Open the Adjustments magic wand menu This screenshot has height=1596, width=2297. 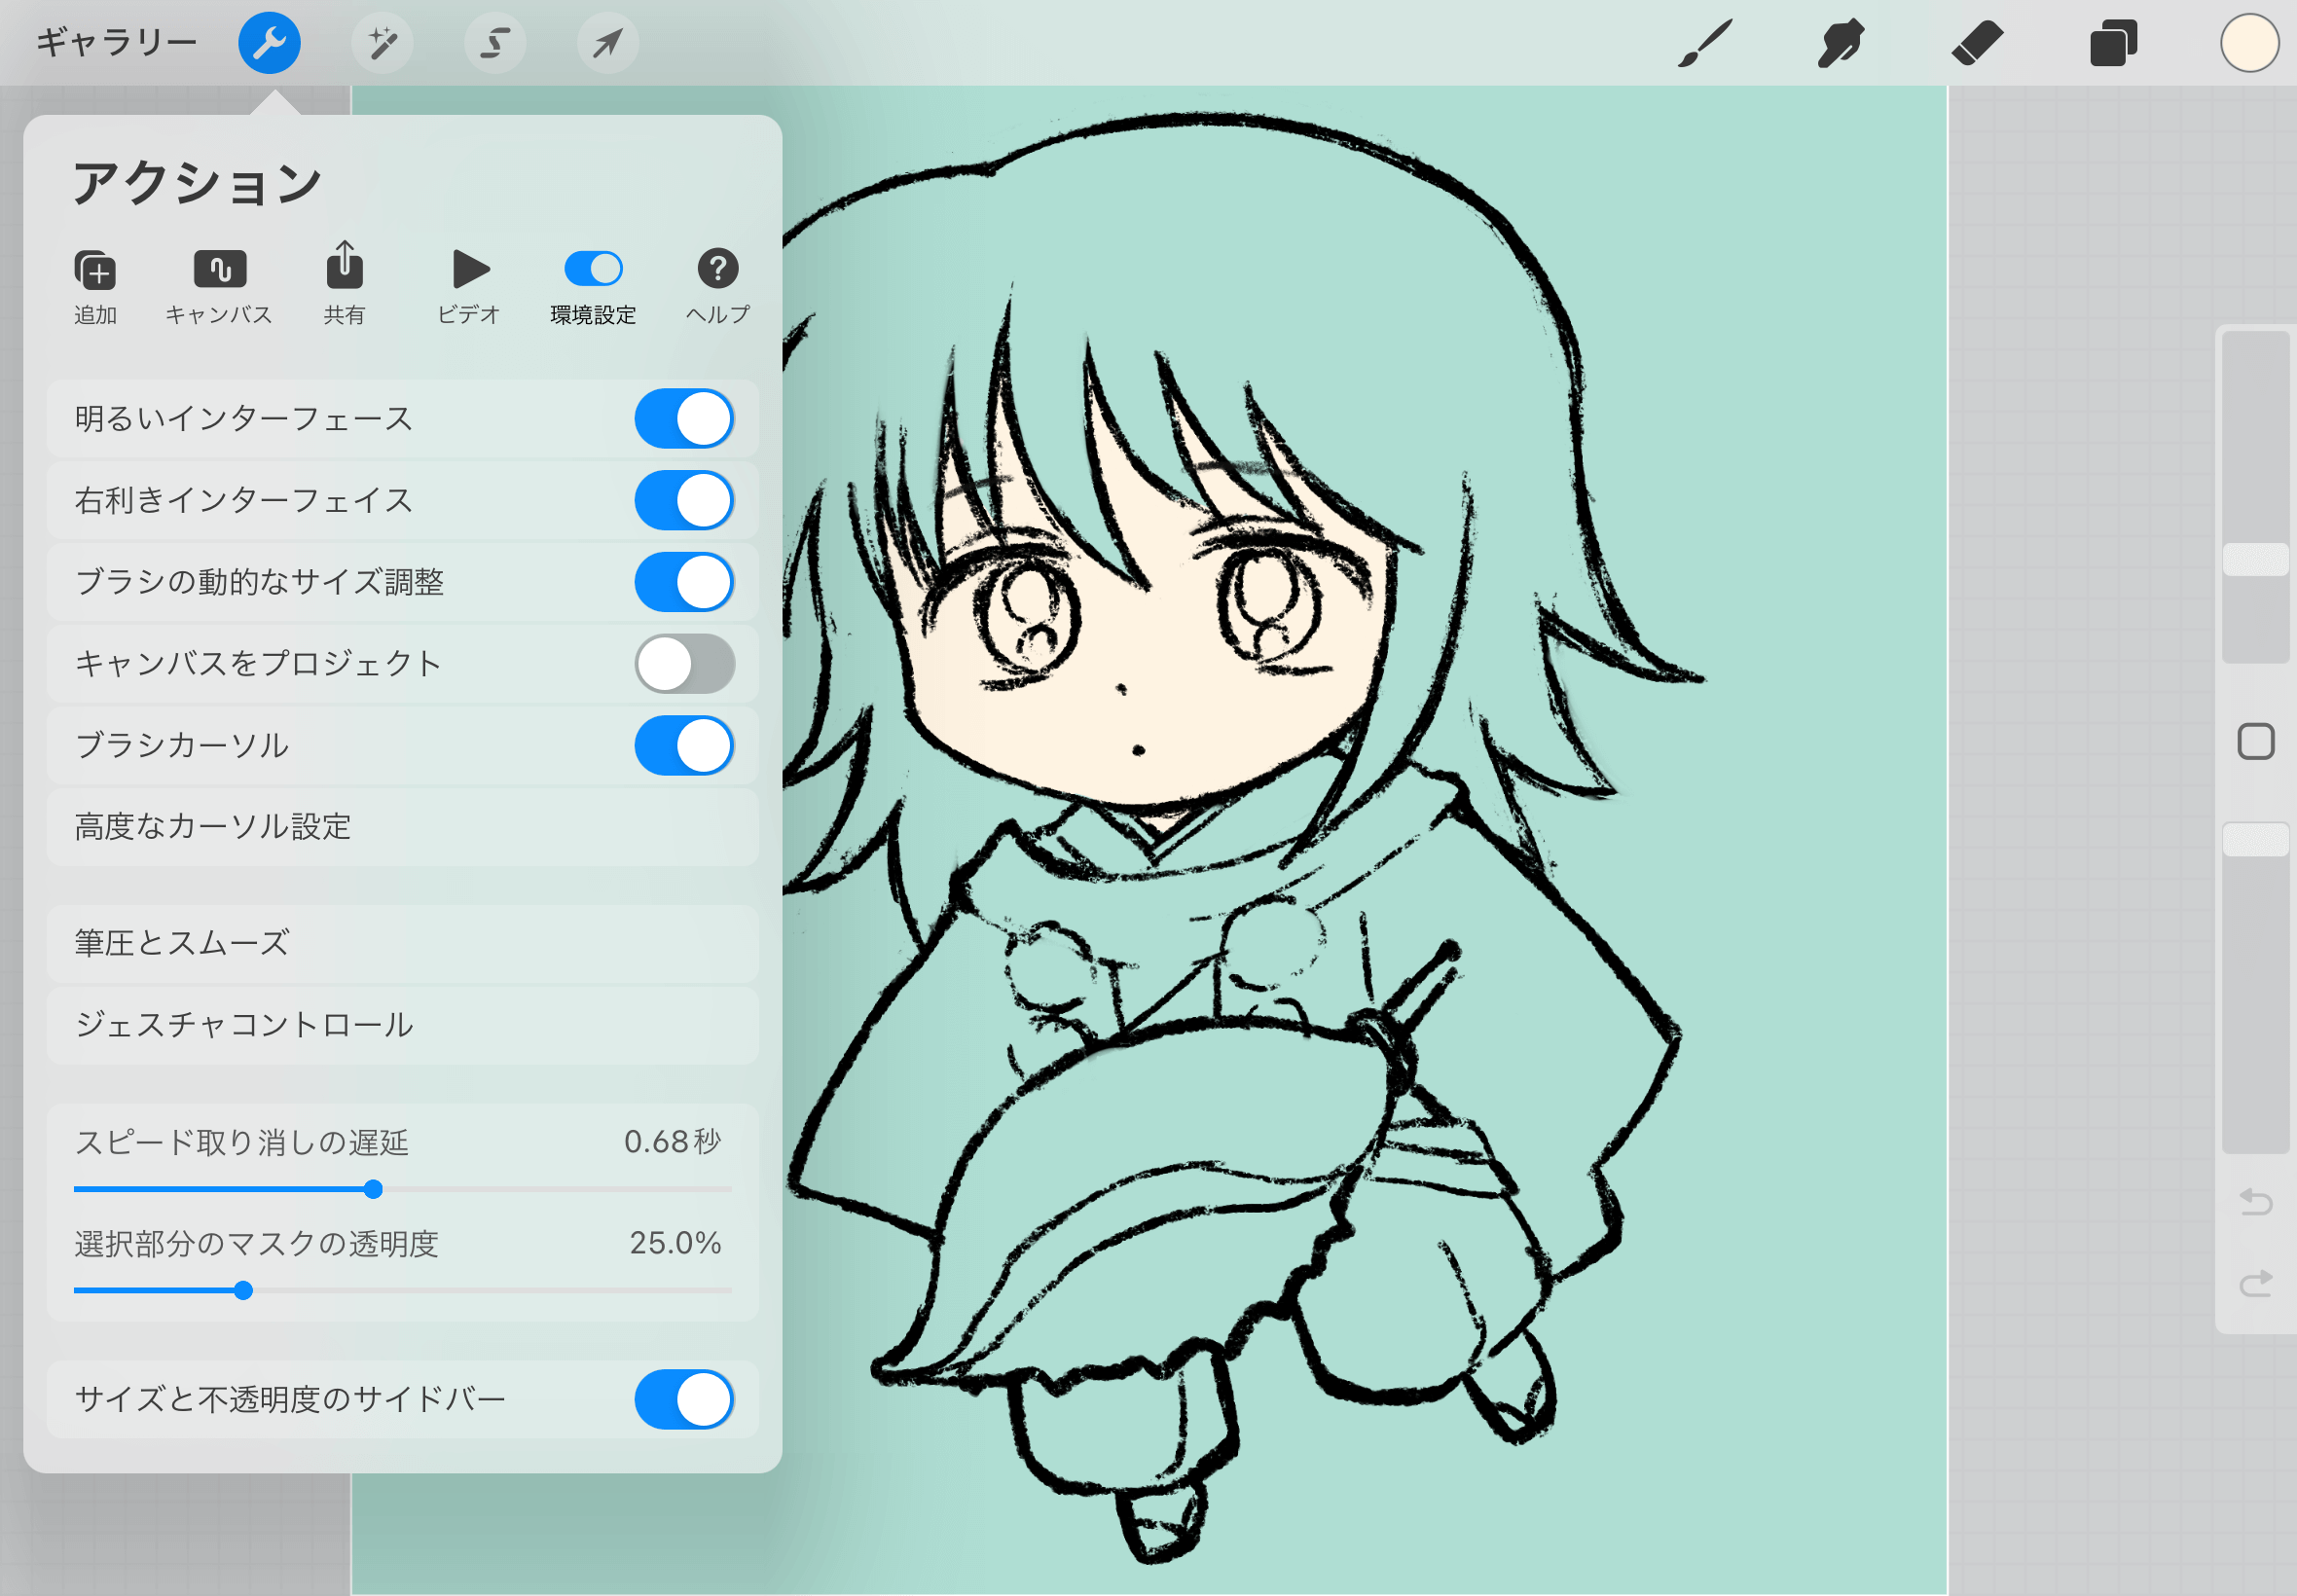pos(382,43)
